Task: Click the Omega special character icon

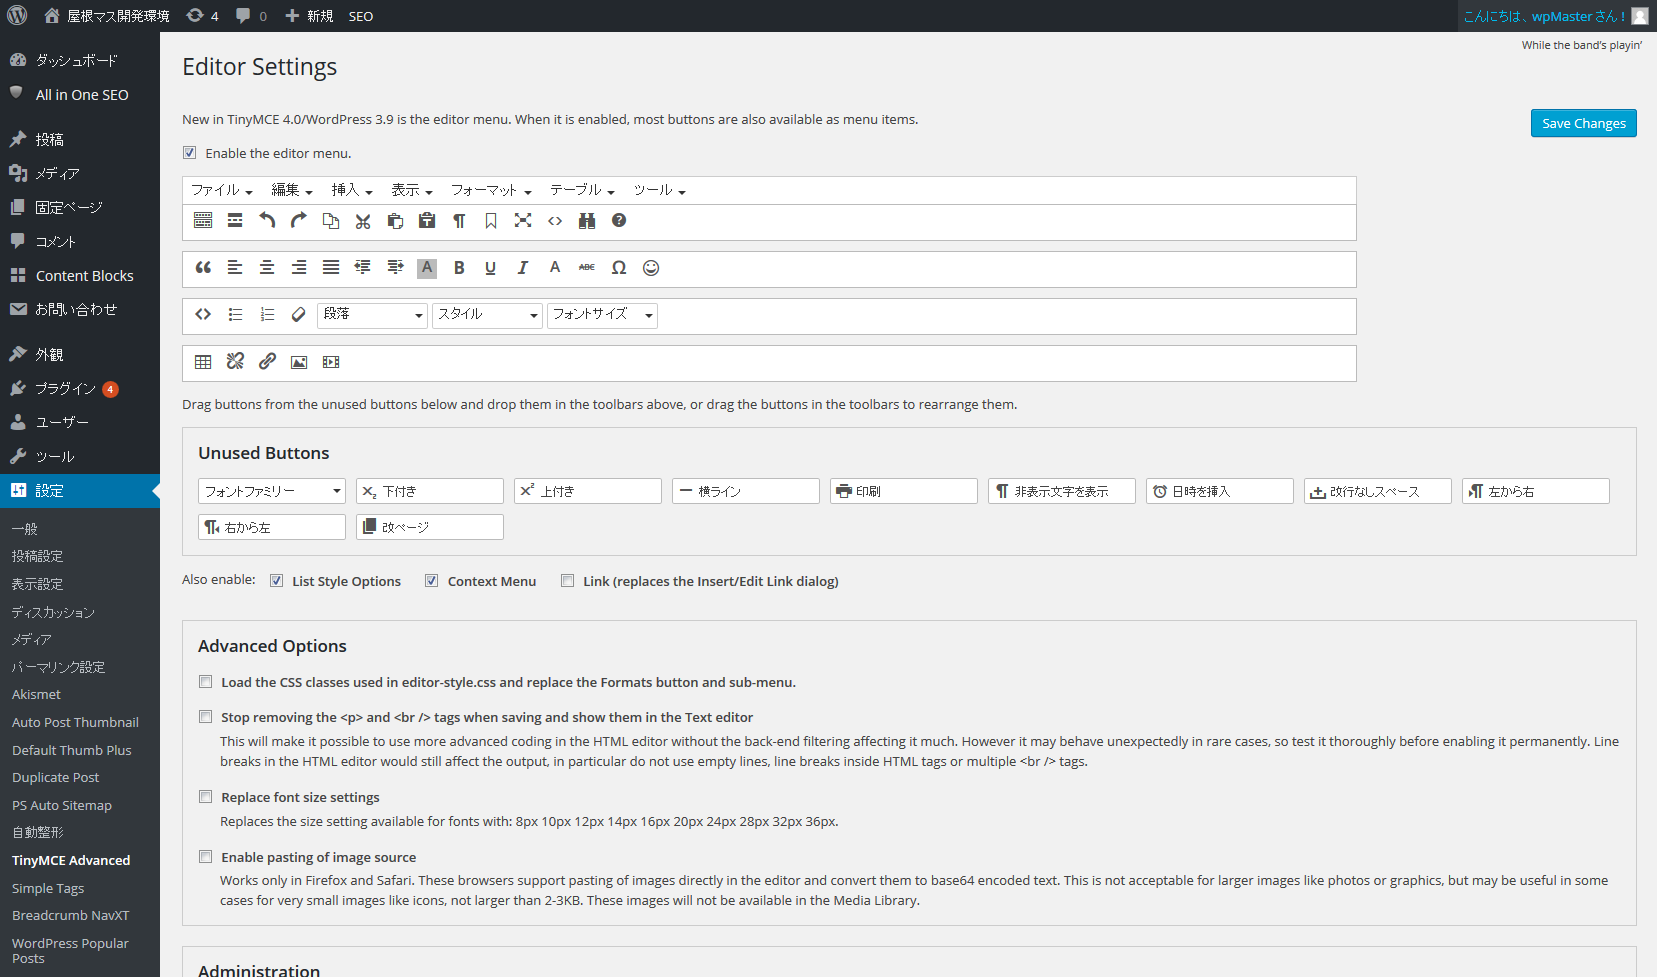Action: (x=619, y=268)
